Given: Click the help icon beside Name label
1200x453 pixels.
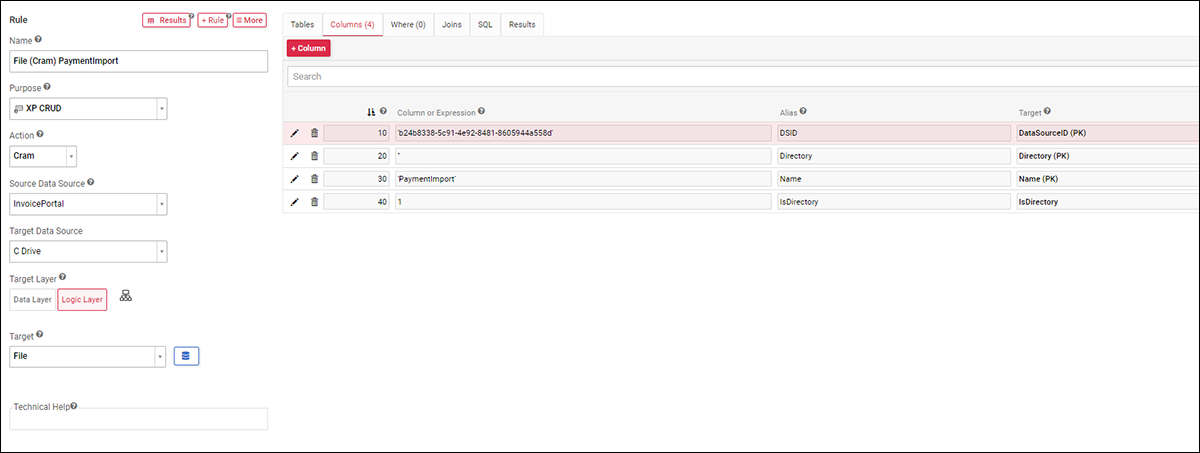Looking at the screenshot, I should pos(38,40).
